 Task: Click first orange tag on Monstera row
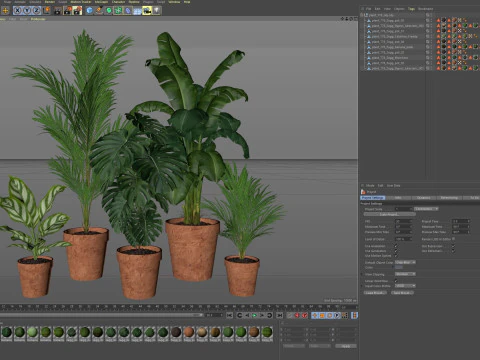[438, 58]
